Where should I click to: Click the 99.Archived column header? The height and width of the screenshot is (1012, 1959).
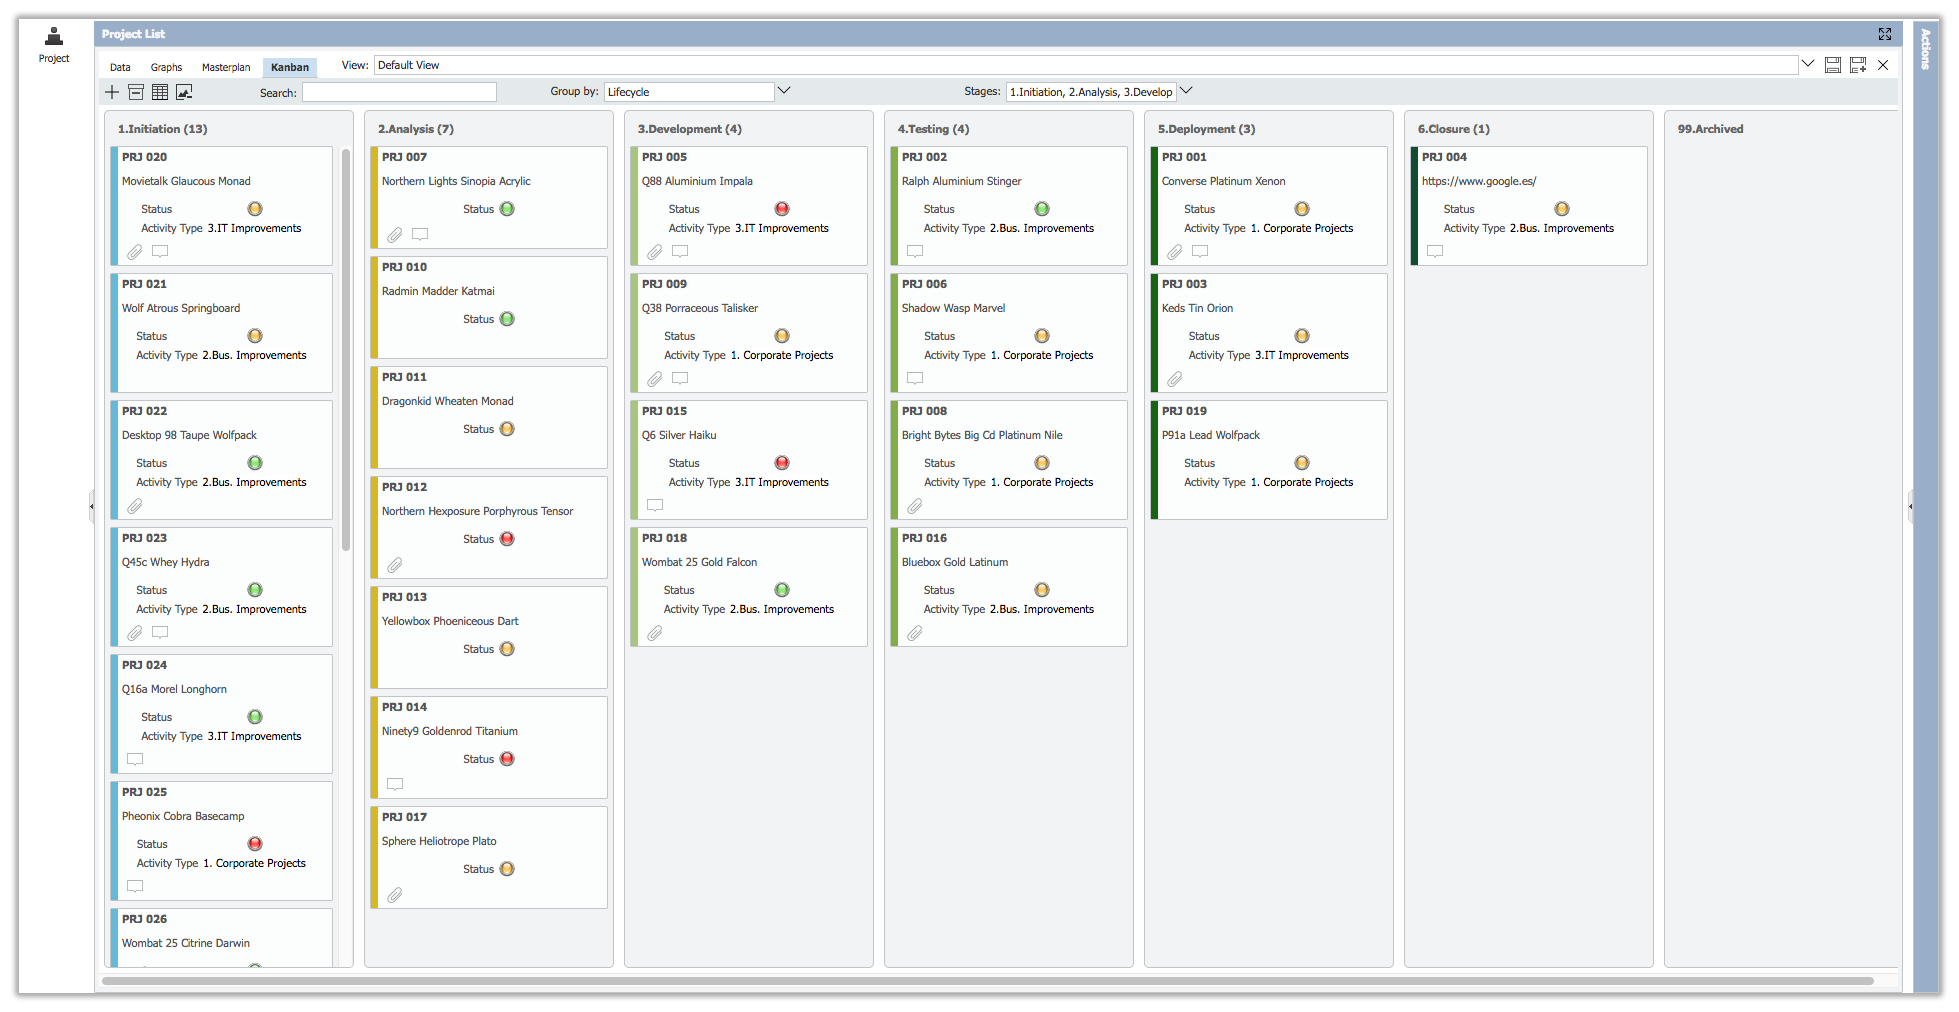(1710, 129)
